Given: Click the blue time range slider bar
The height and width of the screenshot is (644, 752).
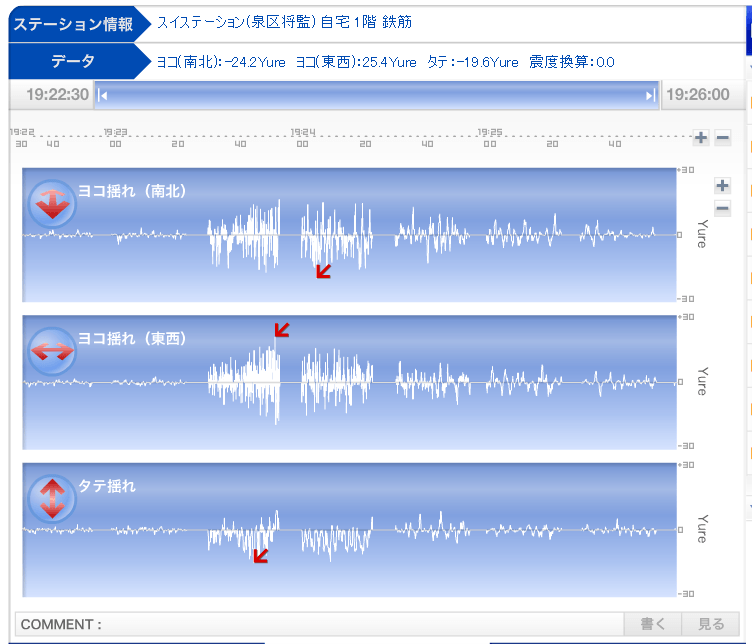Looking at the screenshot, I should [x=376, y=95].
